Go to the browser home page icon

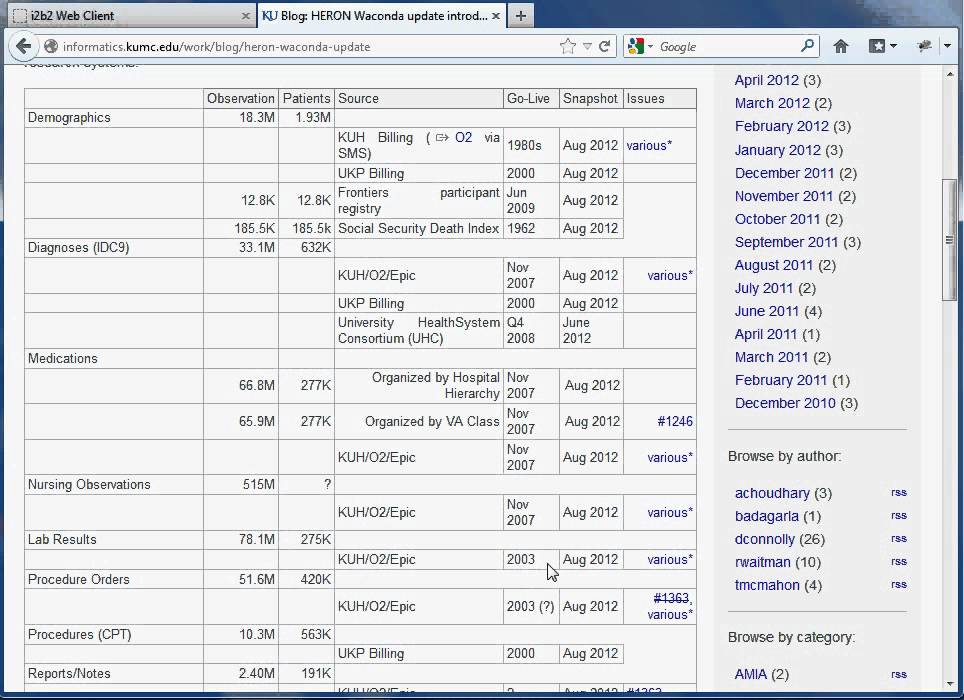841,46
